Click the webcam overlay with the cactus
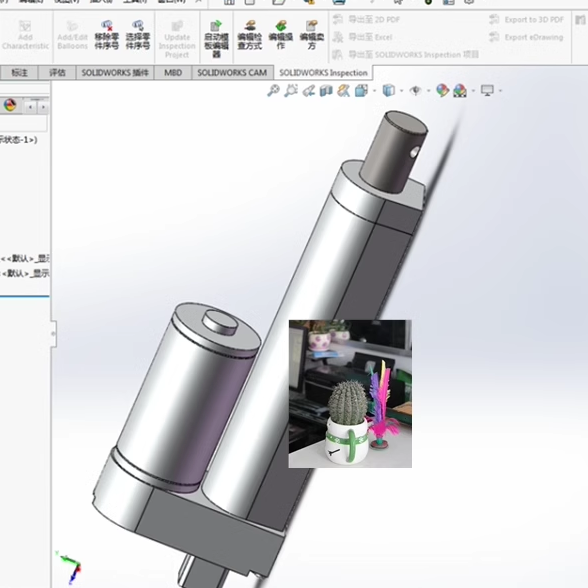The height and width of the screenshot is (588, 588). (350, 393)
